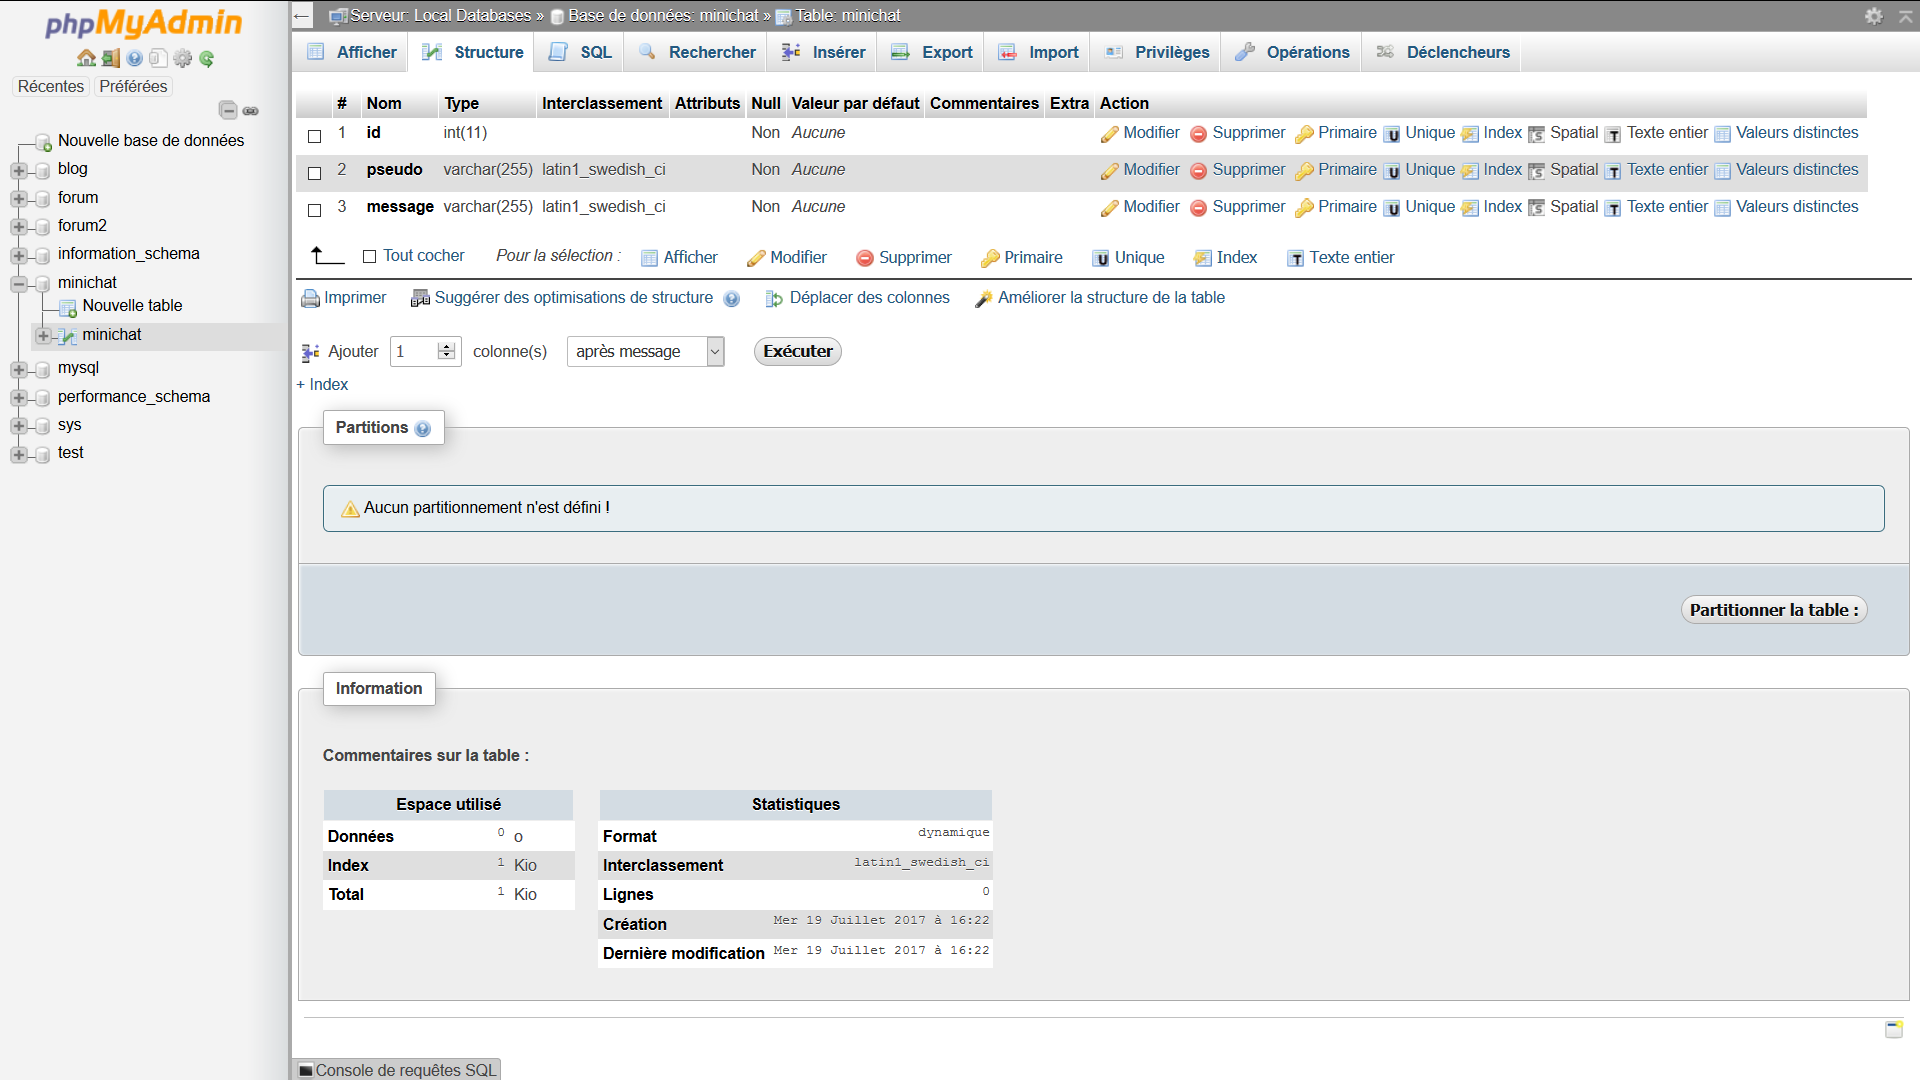Click the column count number field

click(x=415, y=352)
